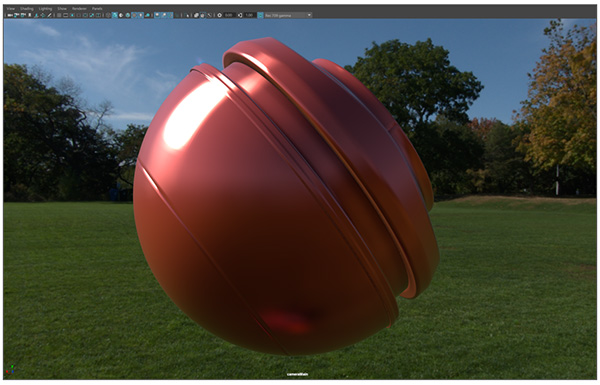Click the Bookmarks icon
This screenshot has width=600, height=385.
pos(30,15)
